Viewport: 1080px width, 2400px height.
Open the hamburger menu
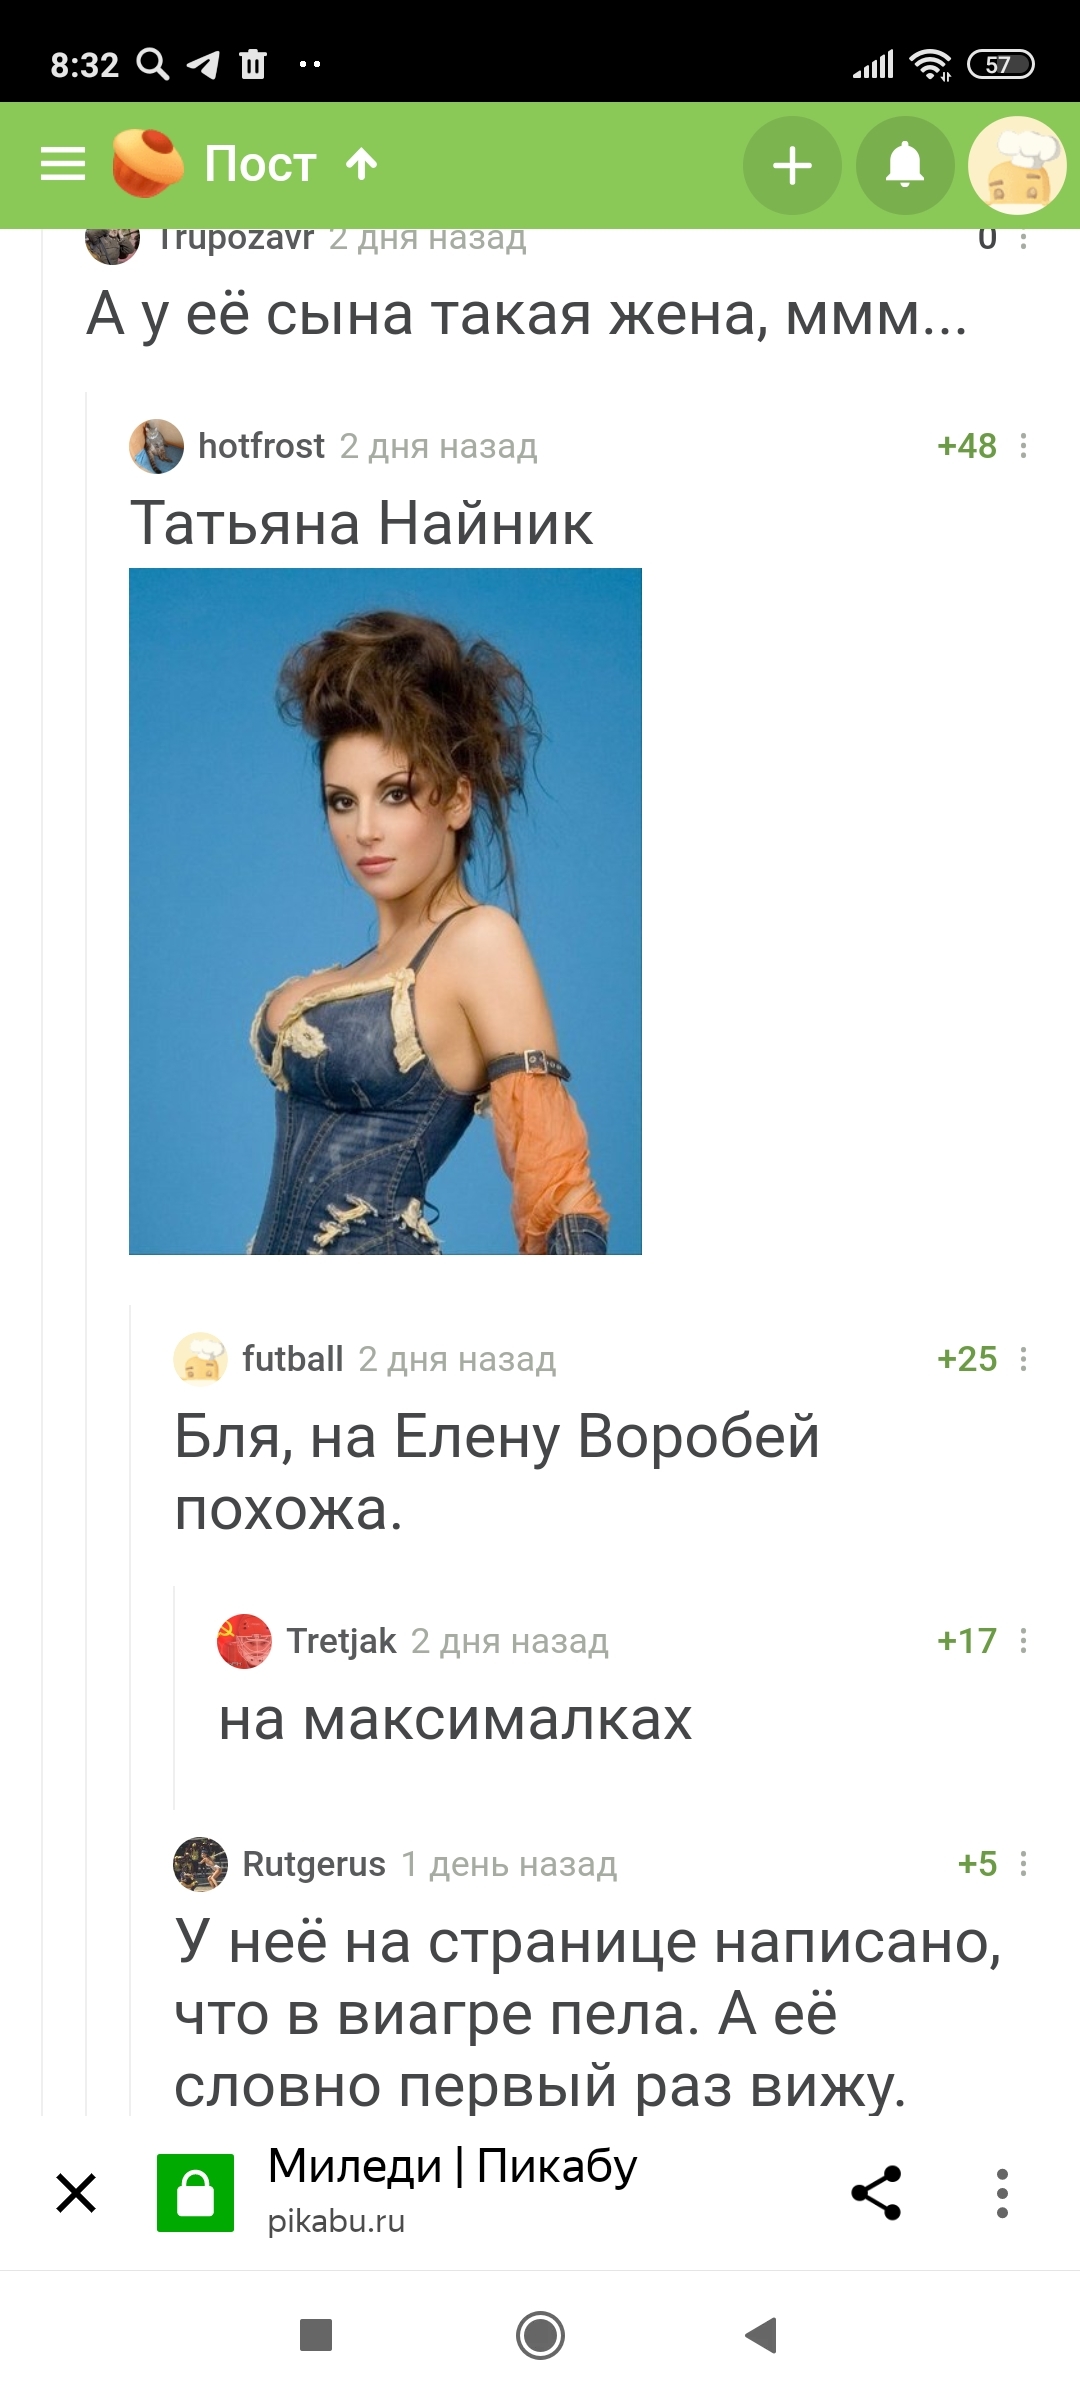[62, 164]
